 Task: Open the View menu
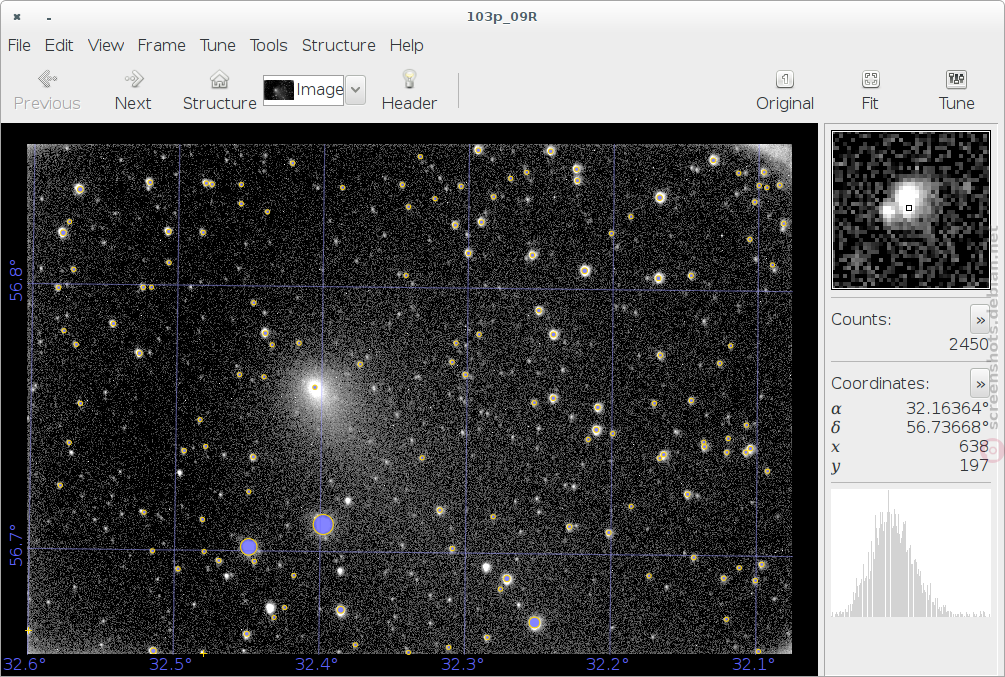(x=106, y=46)
